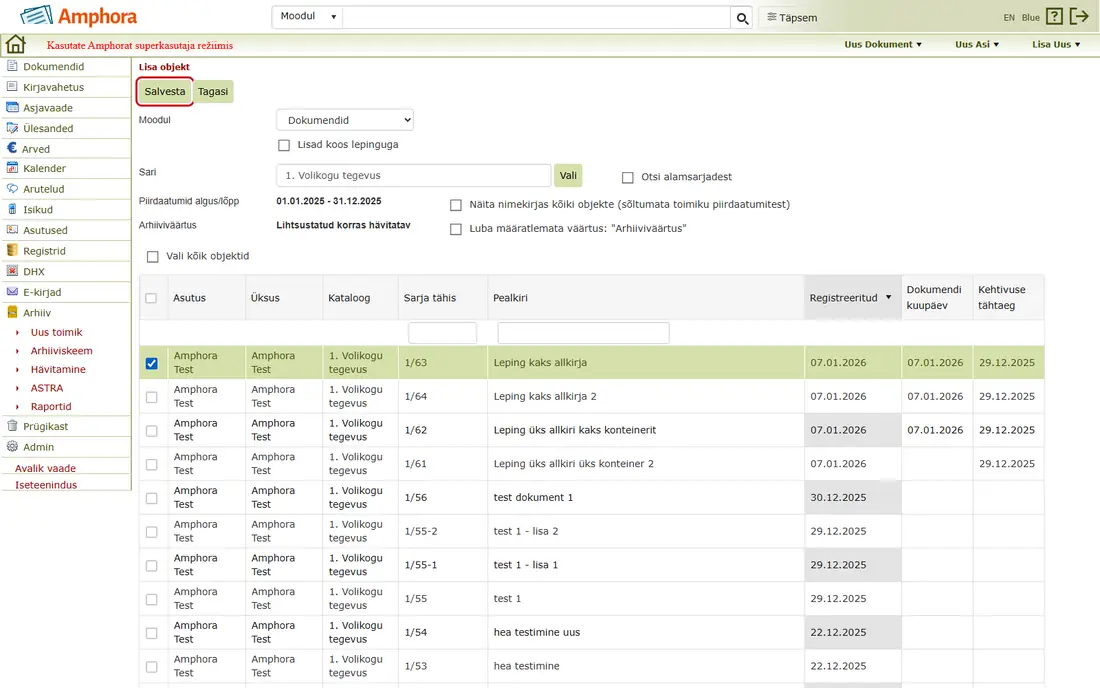
Task: Open help via the question mark icon
Action: point(1054,16)
